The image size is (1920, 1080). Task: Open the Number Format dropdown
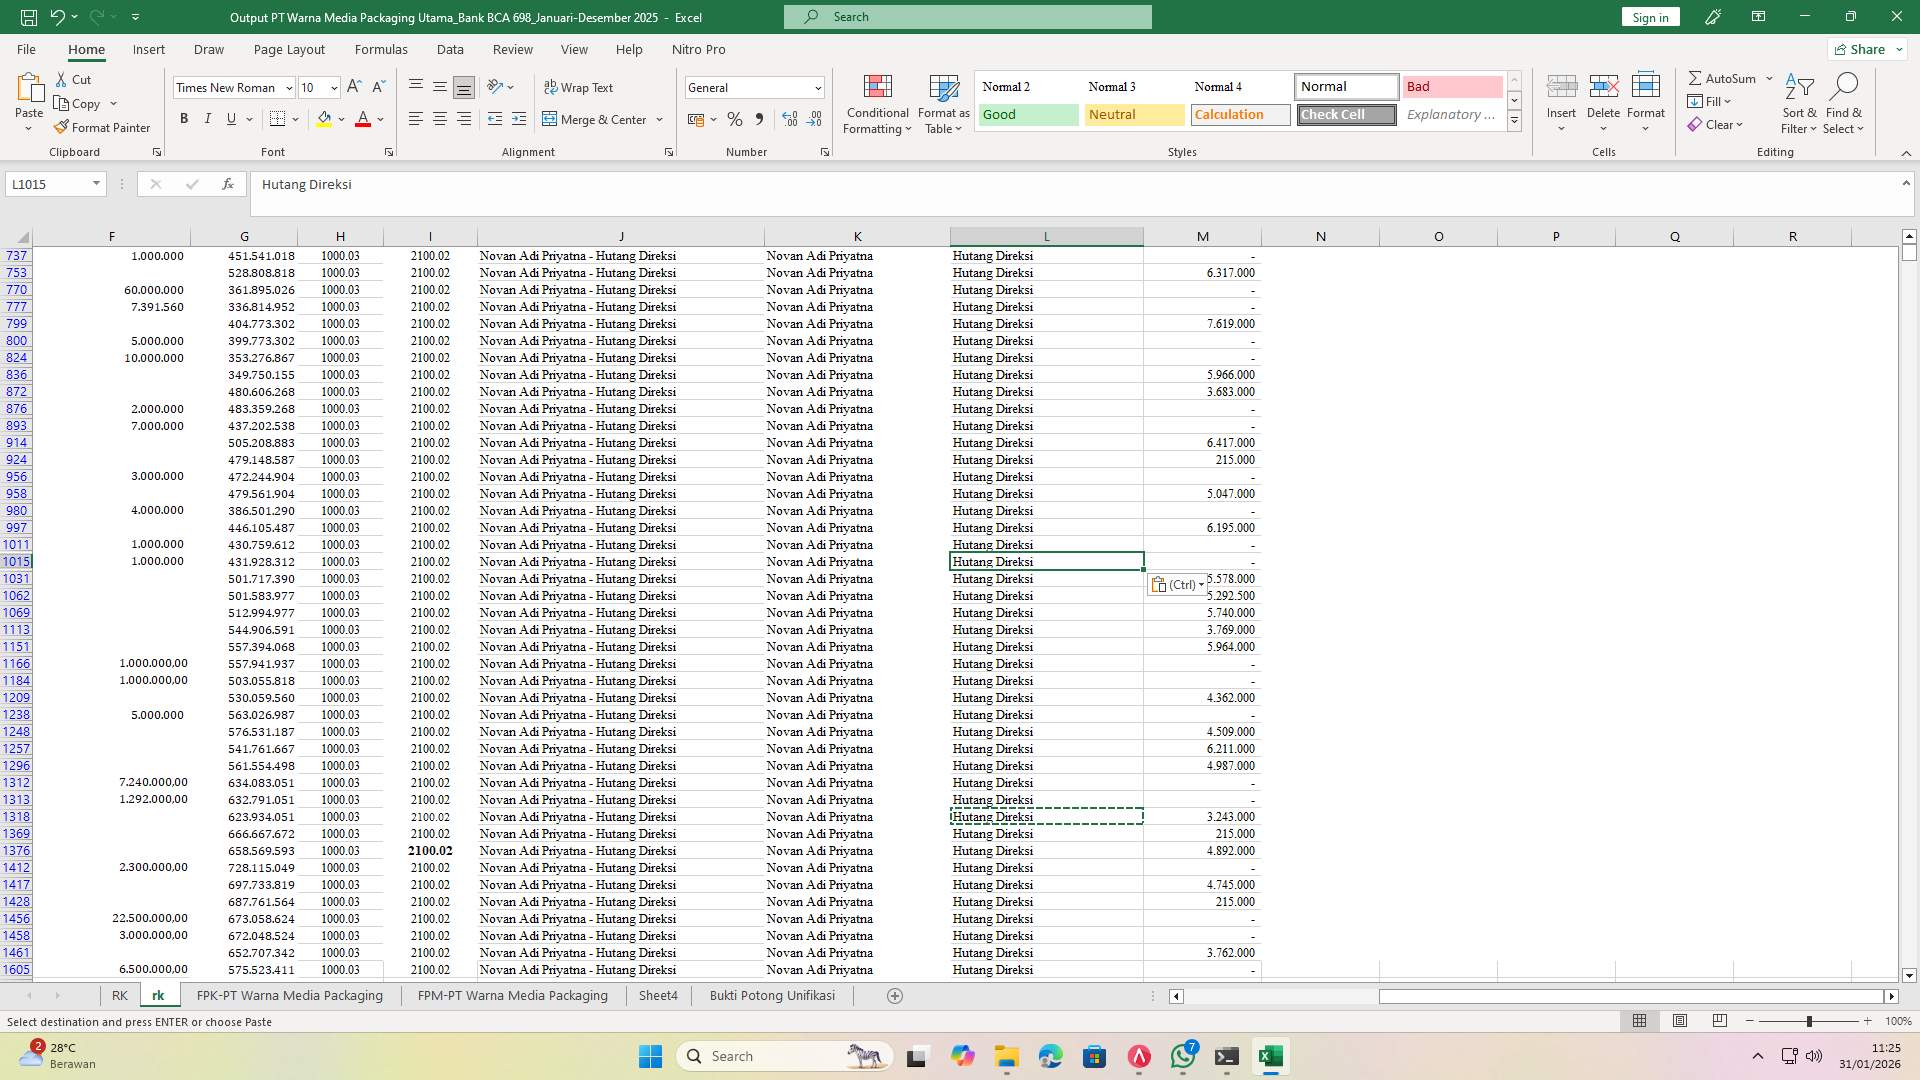click(x=815, y=87)
